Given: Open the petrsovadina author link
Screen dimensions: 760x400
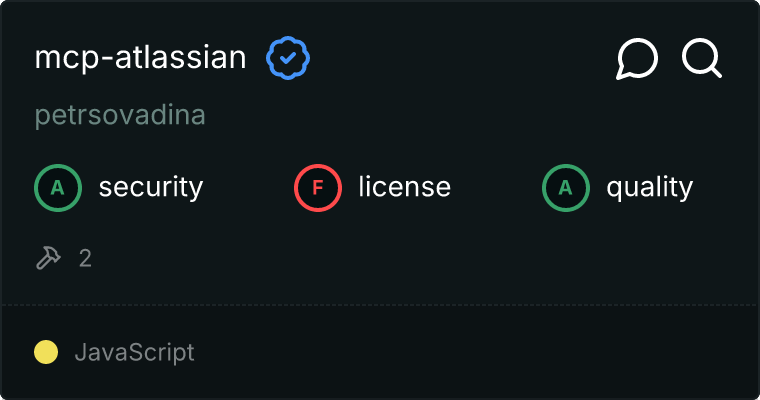Looking at the screenshot, I should tap(120, 115).
